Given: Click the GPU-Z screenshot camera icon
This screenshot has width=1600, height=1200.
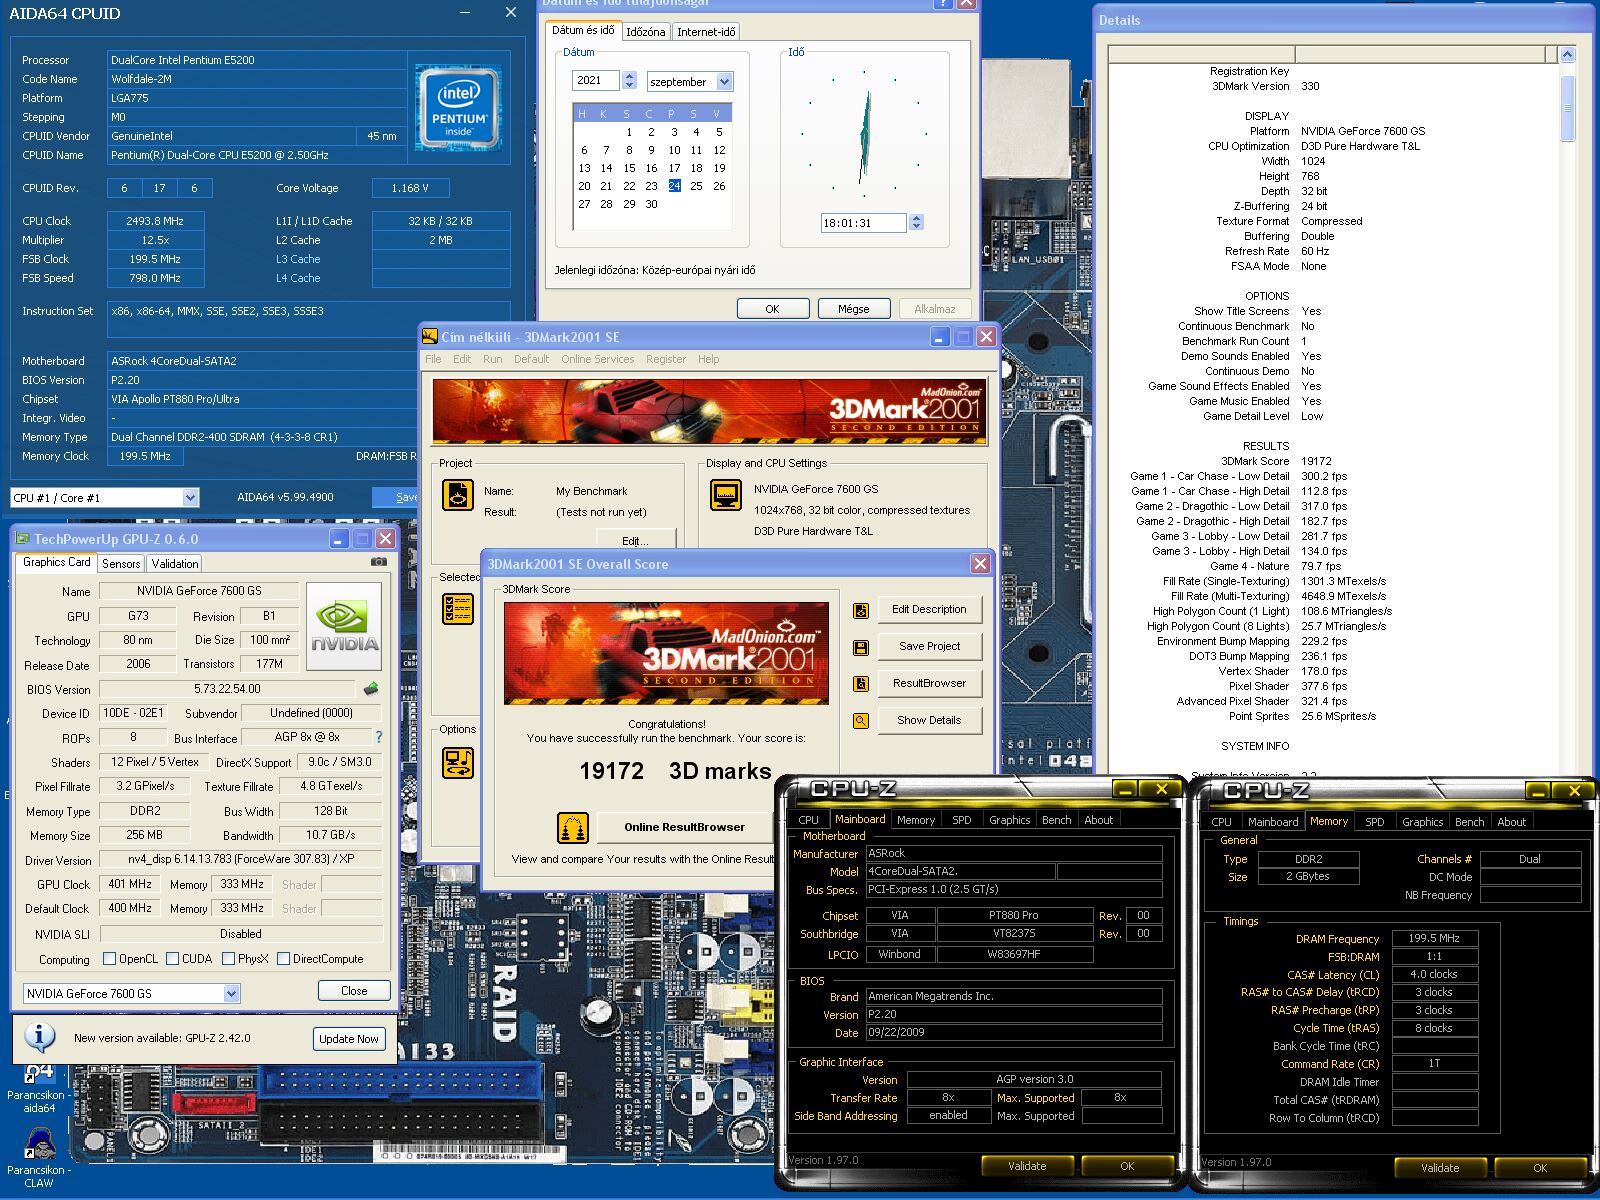Looking at the screenshot, I should pos(378,562).
